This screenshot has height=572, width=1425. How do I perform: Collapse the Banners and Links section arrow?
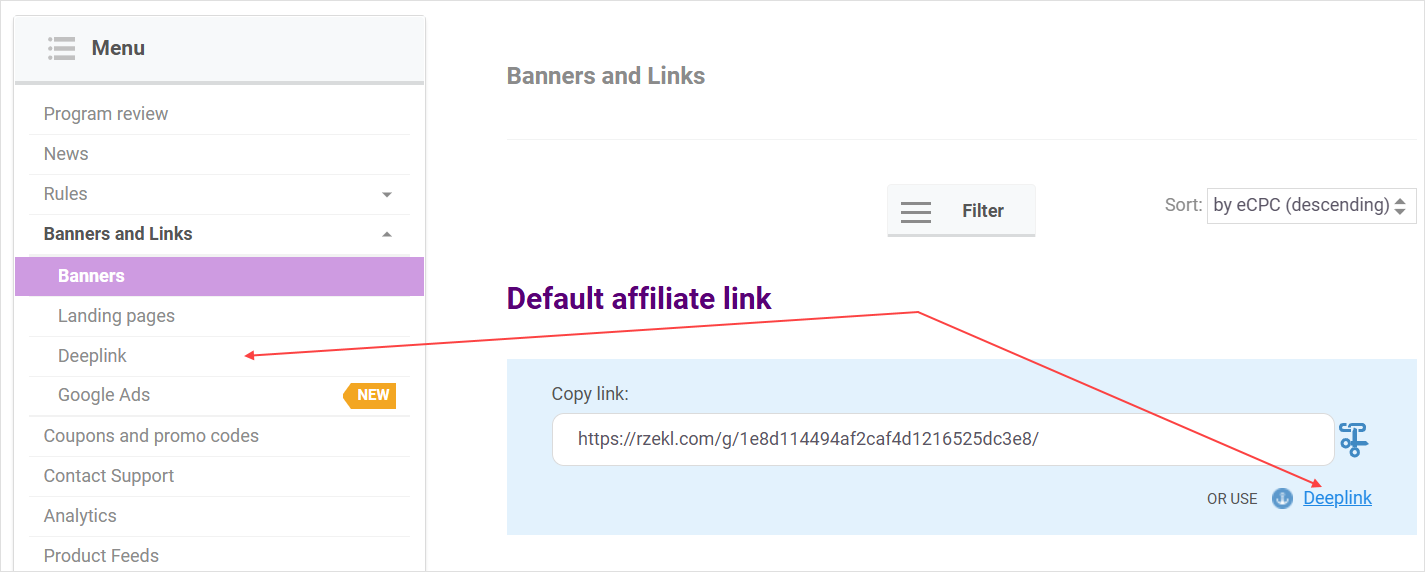[x=387, y=234]
